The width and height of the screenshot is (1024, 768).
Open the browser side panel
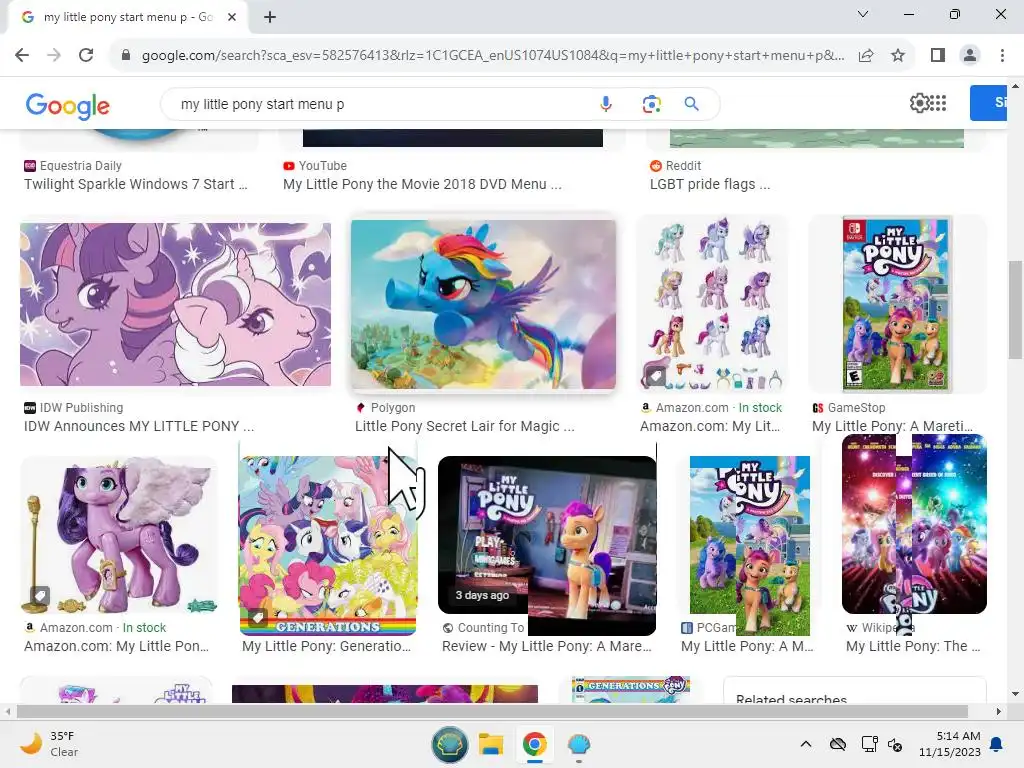[938, 56]
